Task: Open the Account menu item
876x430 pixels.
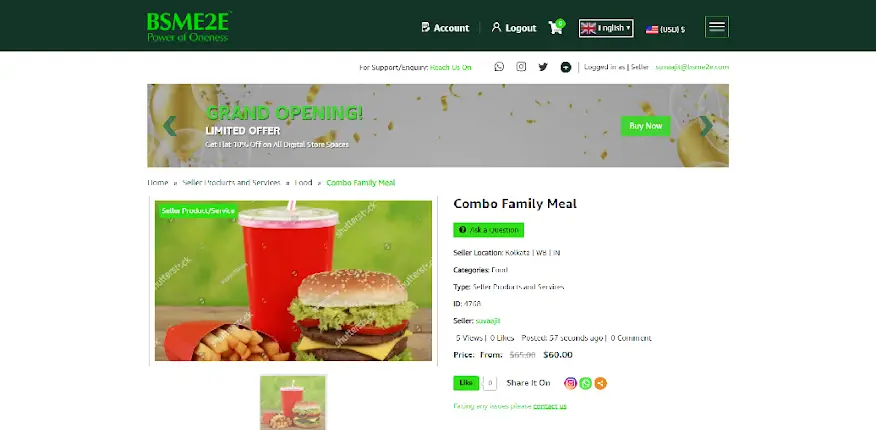Action: click(445, 28)
